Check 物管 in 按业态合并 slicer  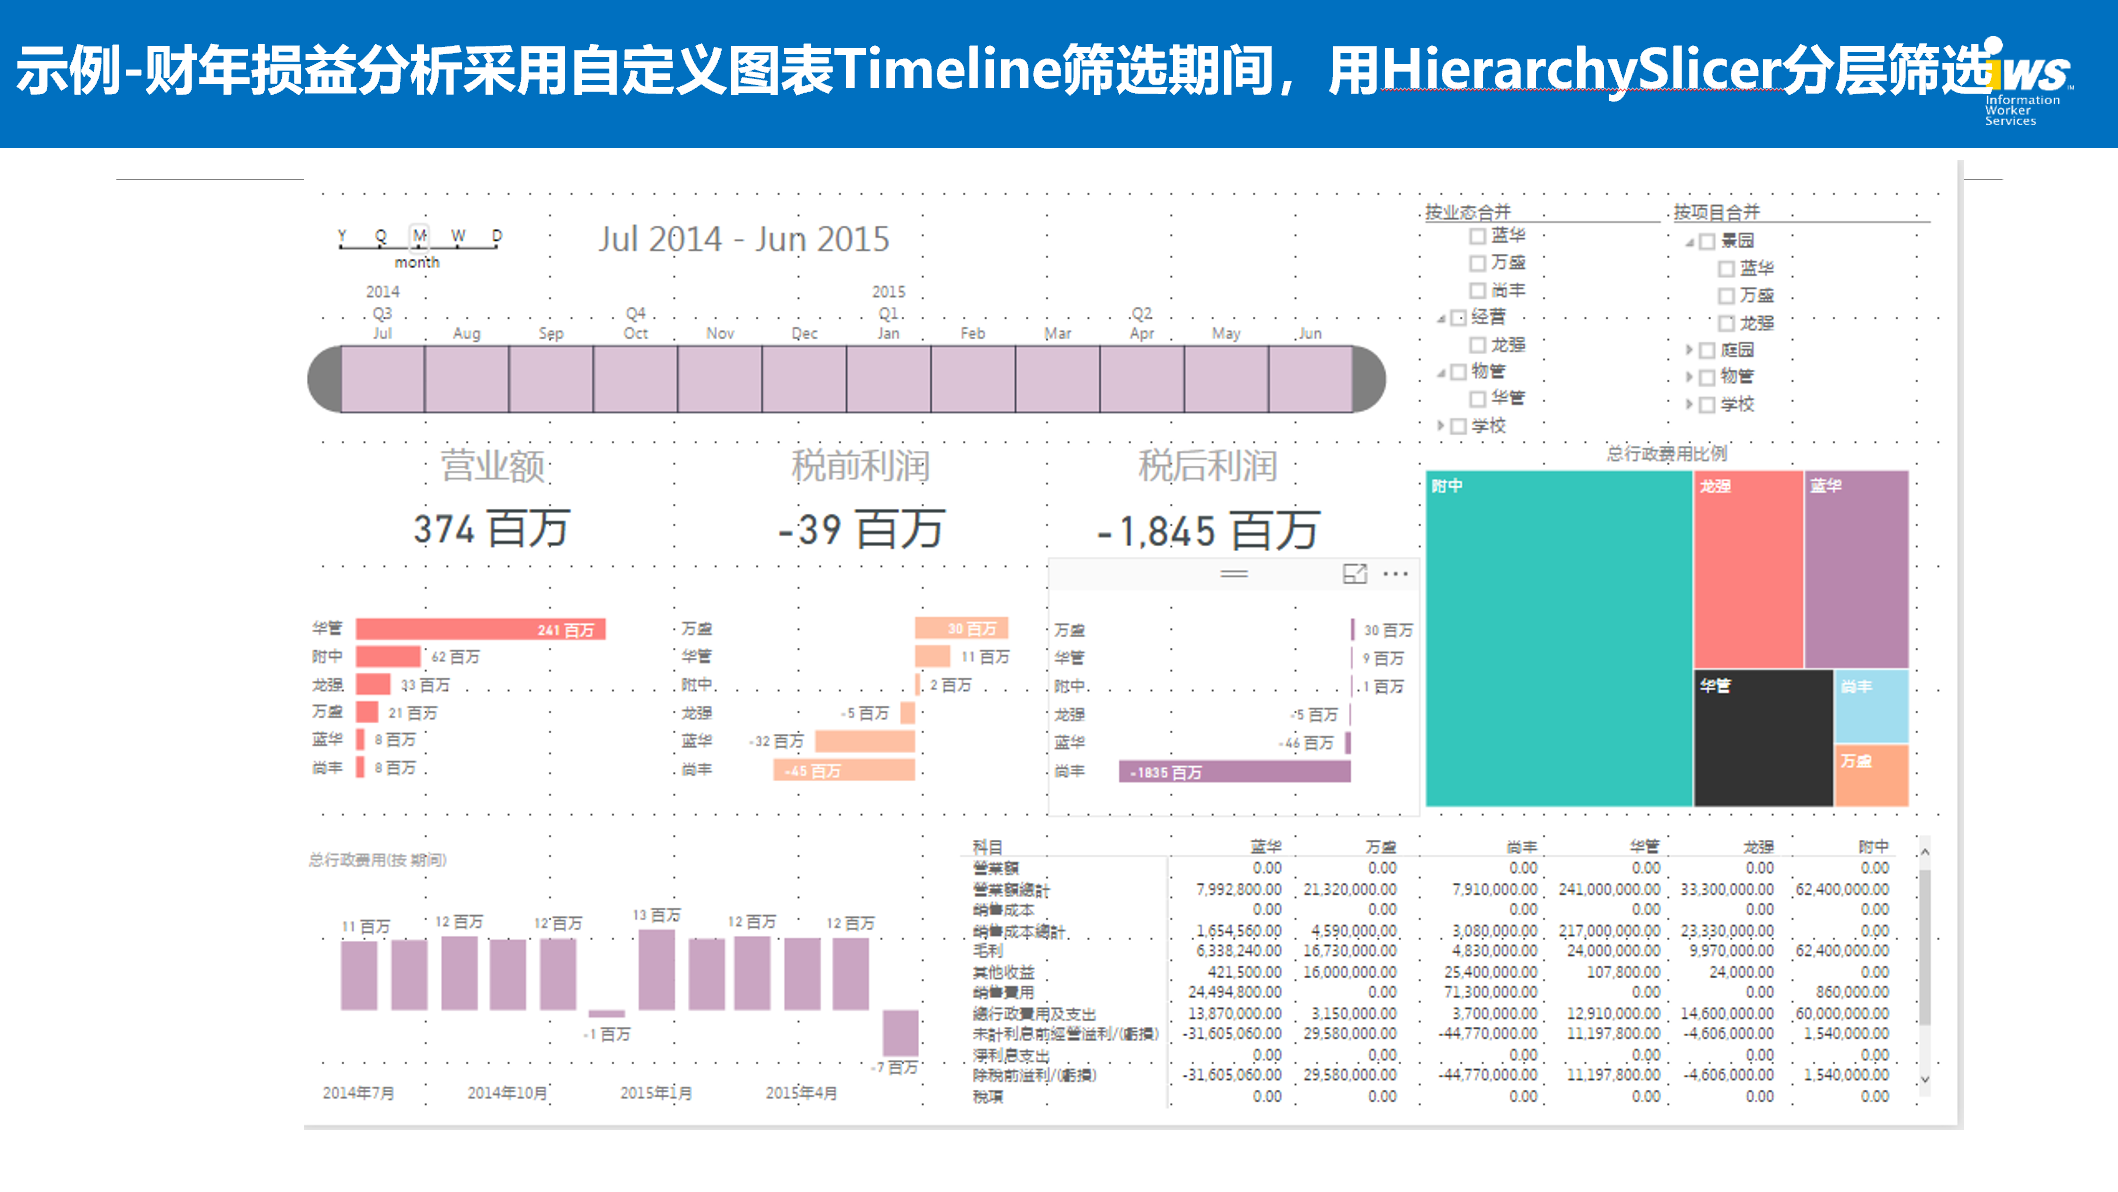tap(1458, 372)
